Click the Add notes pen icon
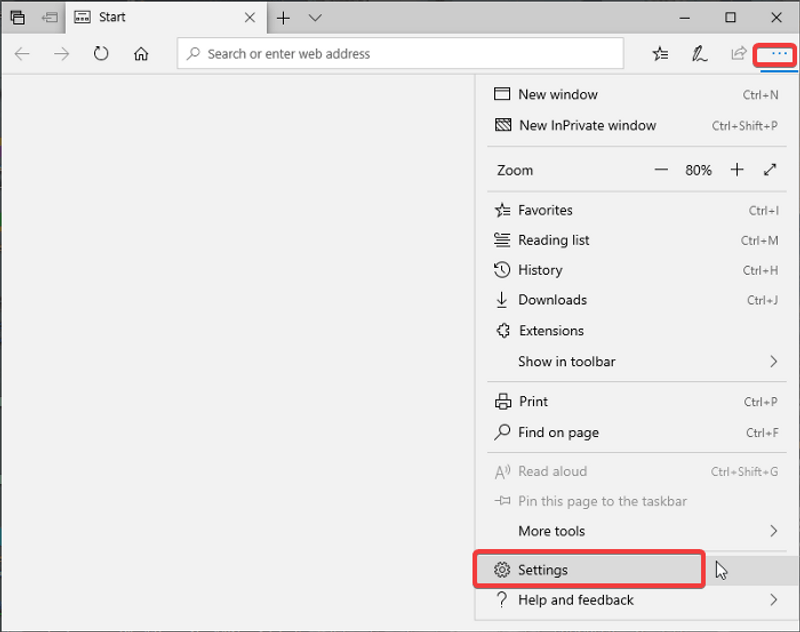Image resolution: width=800 pixels, height=632 pixels. (699, 54)
